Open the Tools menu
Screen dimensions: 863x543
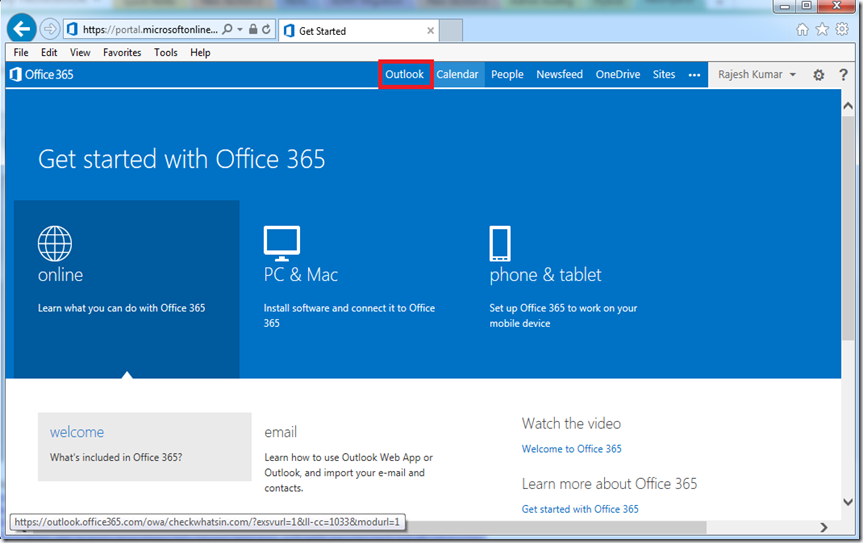coord(166,52)
